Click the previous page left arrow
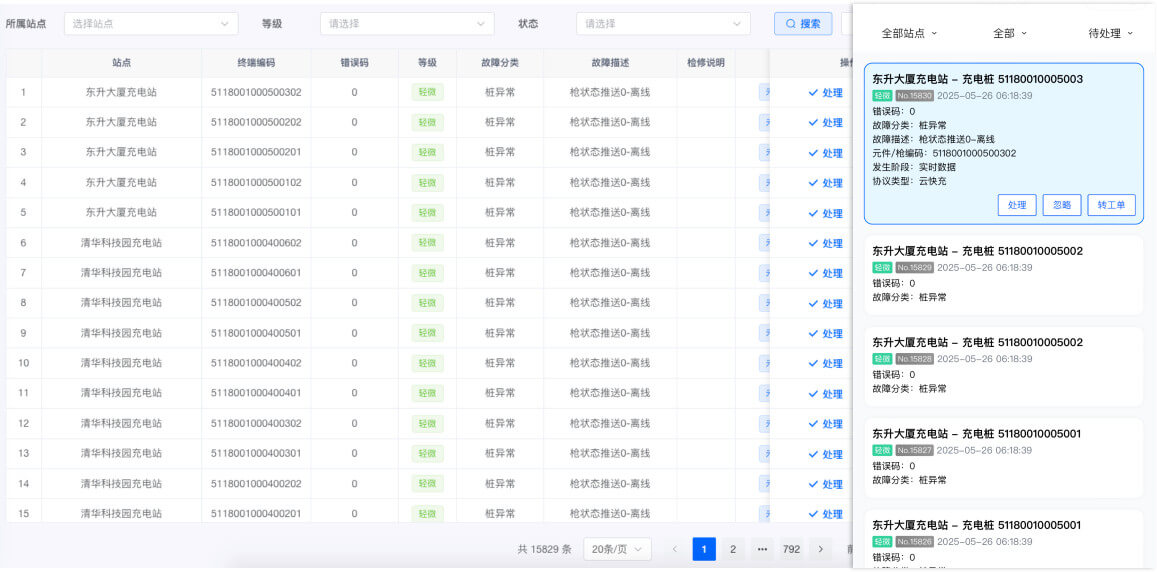This screenshot has height=572, width=1157. [675, 549]
